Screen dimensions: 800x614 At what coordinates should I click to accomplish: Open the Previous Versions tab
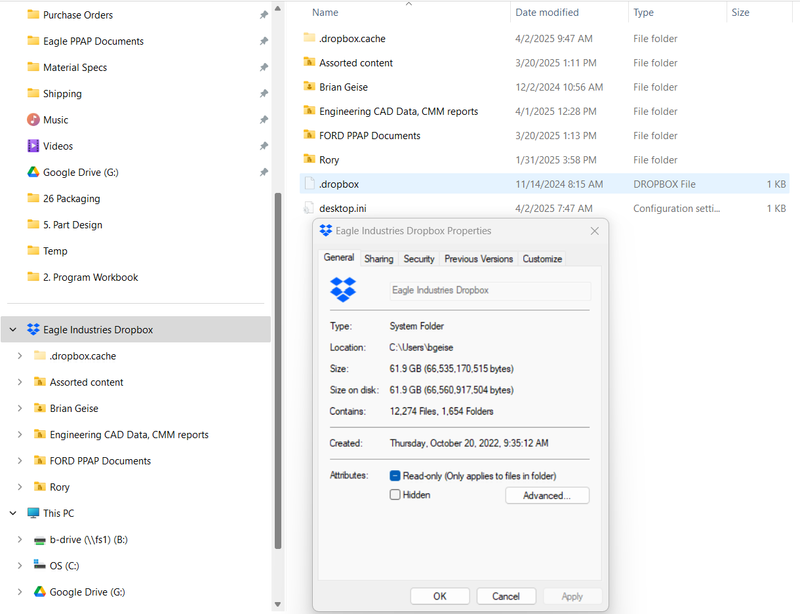coord(478,259)
